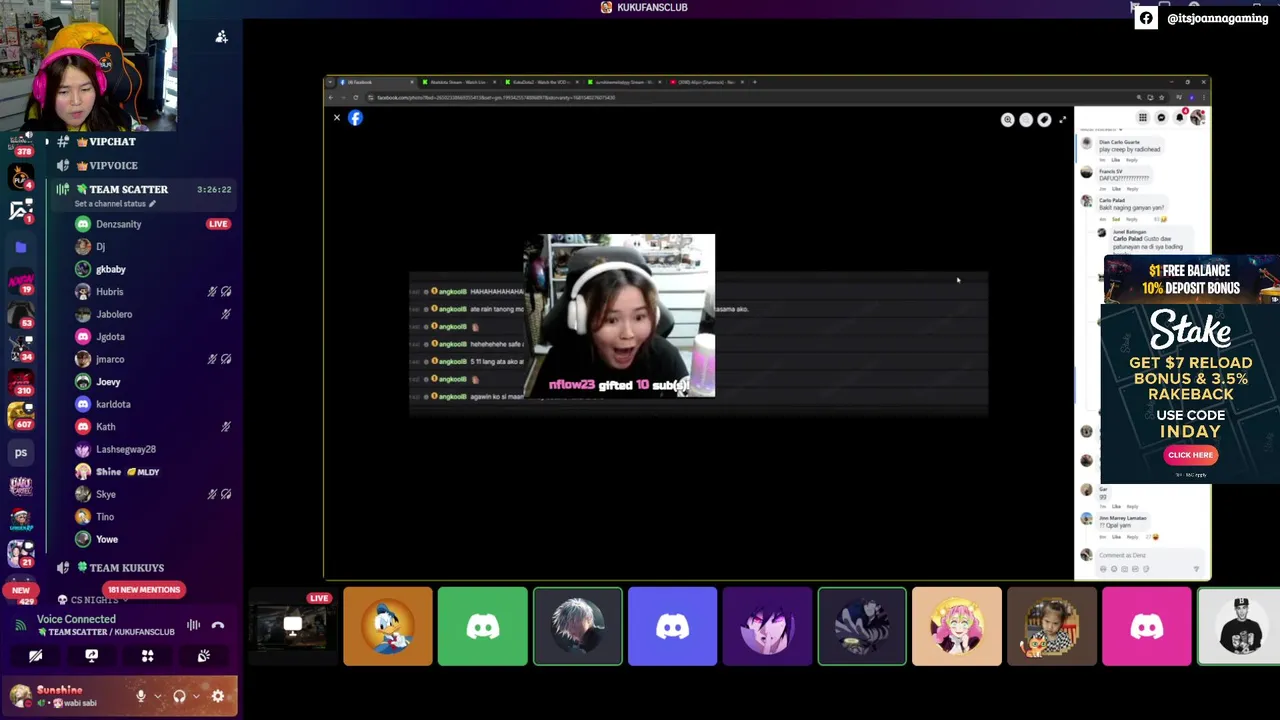Share your screen

(91, 656)
